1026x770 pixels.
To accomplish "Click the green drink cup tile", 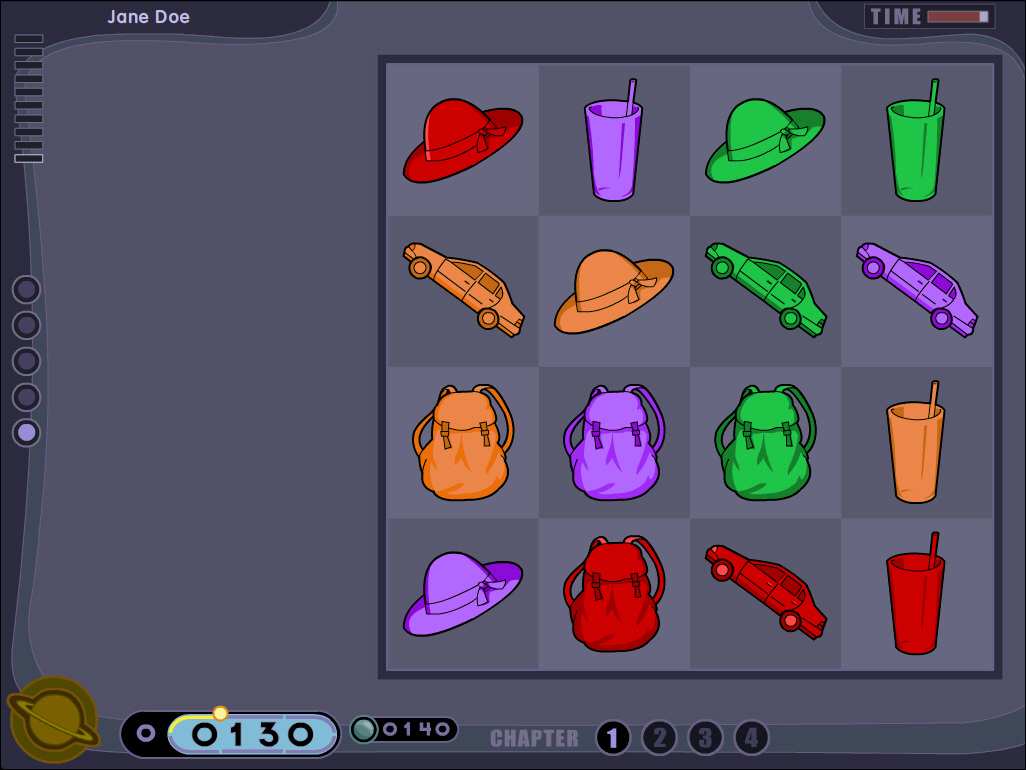I will (x=916, y=140).
